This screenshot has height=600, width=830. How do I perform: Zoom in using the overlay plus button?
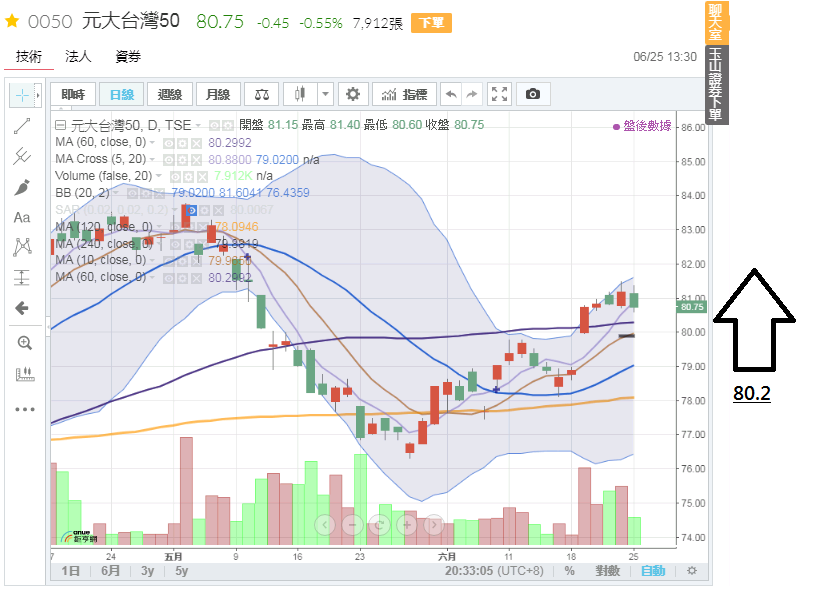point(407,525)
